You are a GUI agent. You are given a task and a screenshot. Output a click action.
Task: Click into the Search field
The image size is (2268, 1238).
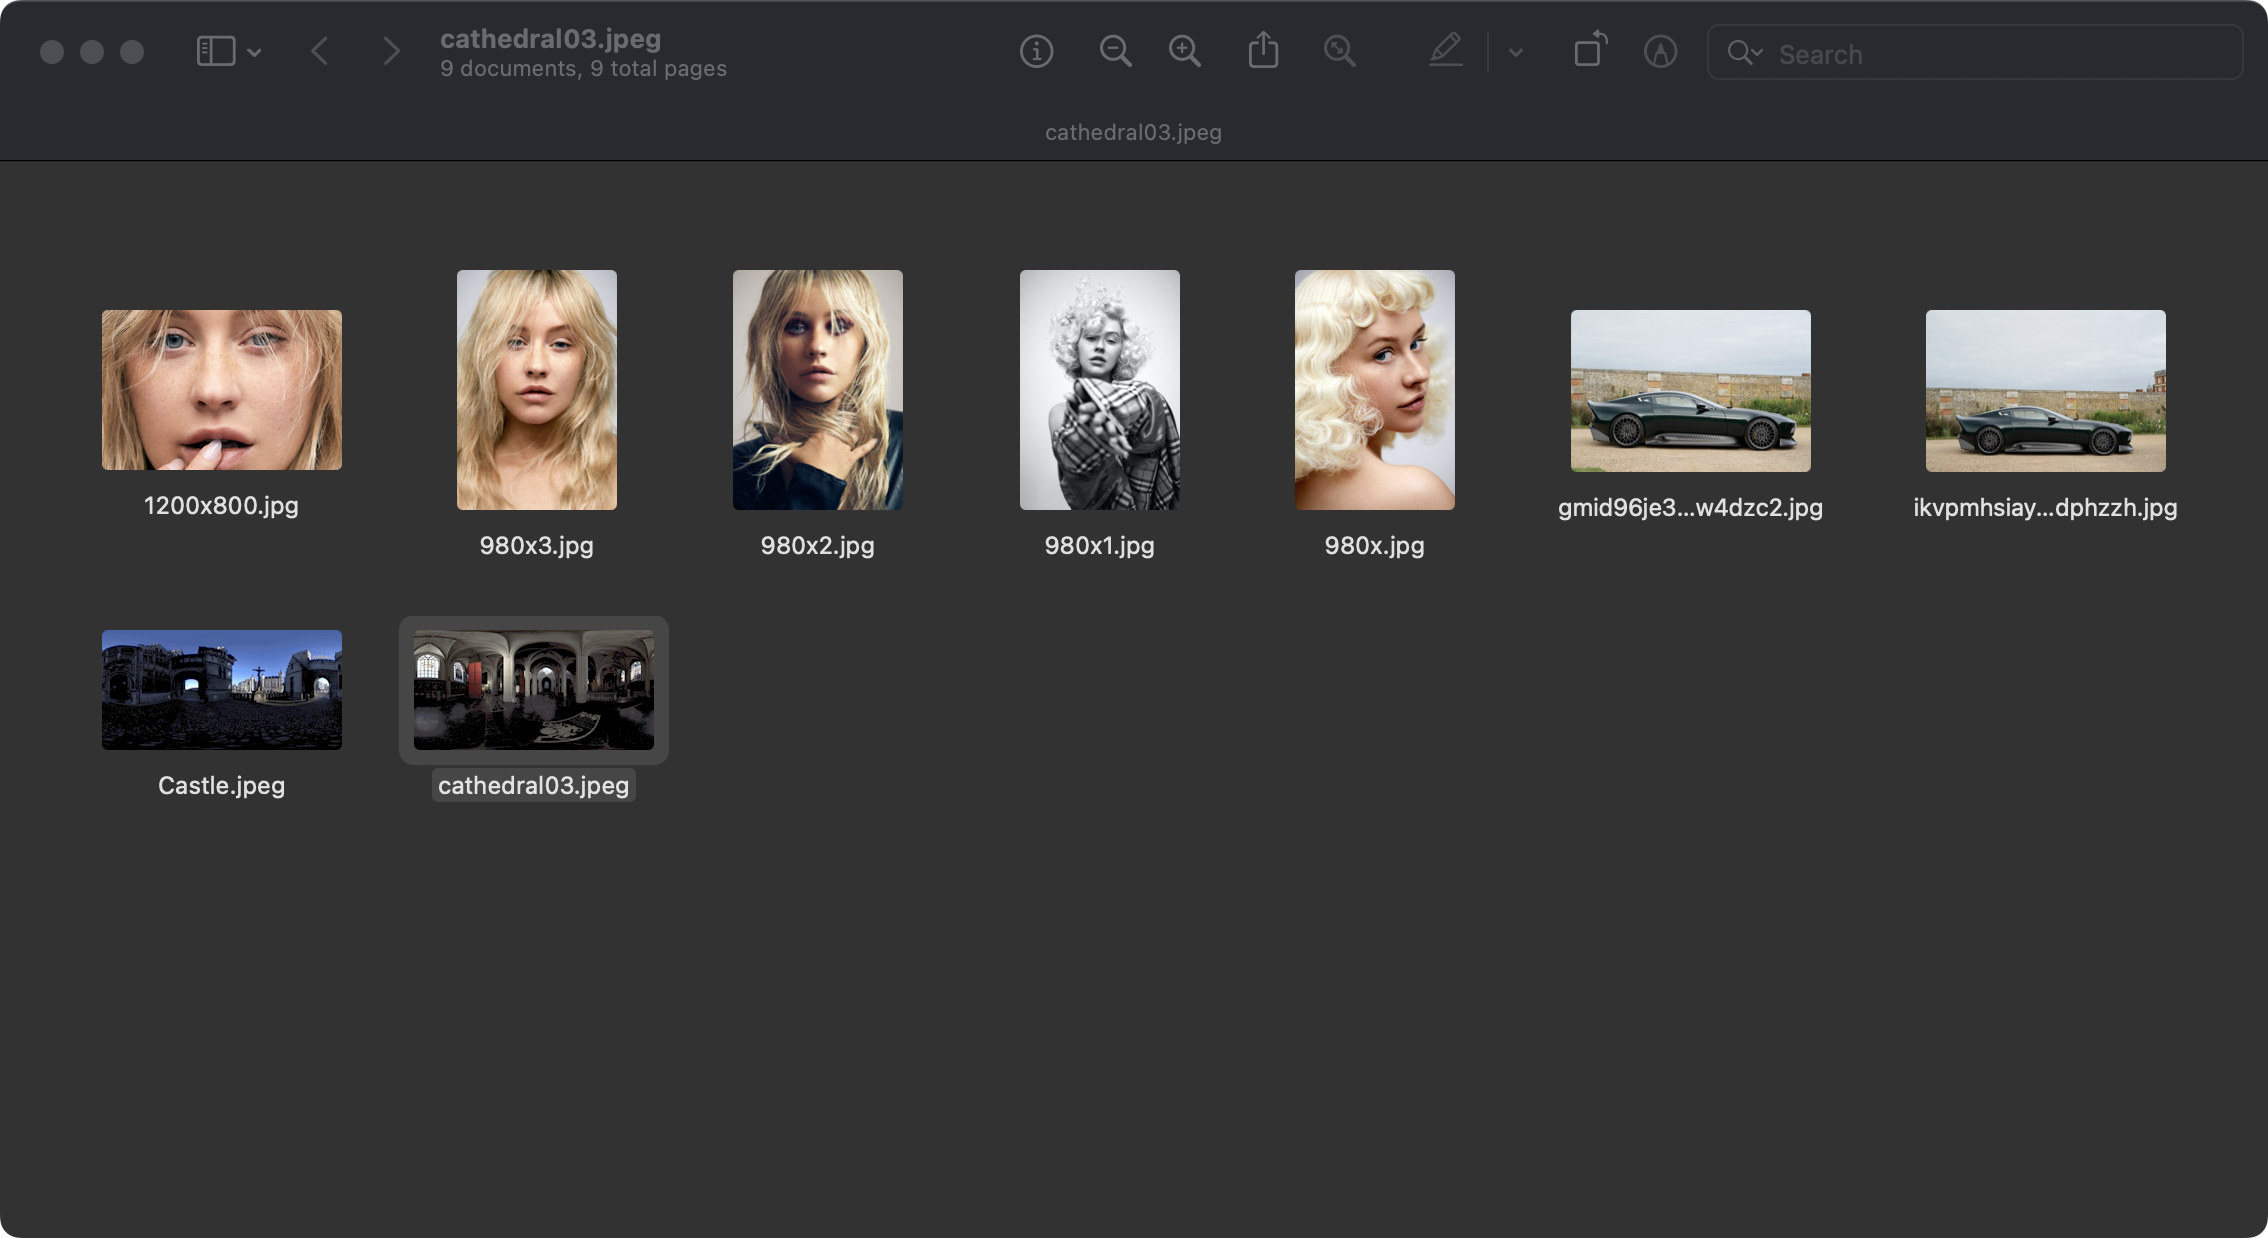pos(1990,54)
